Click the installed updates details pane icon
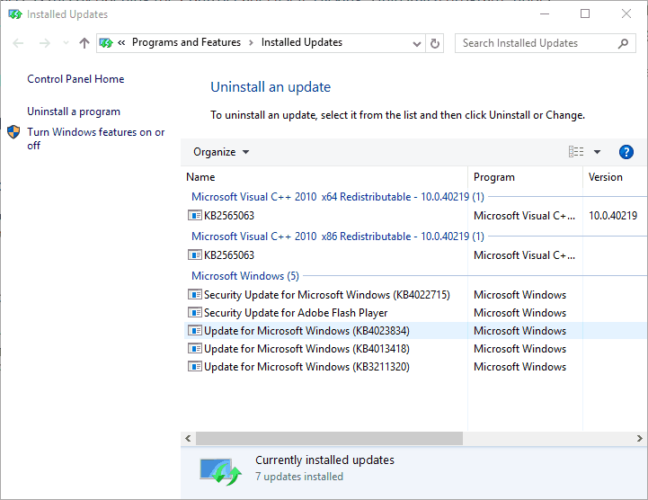 (221, 471)
